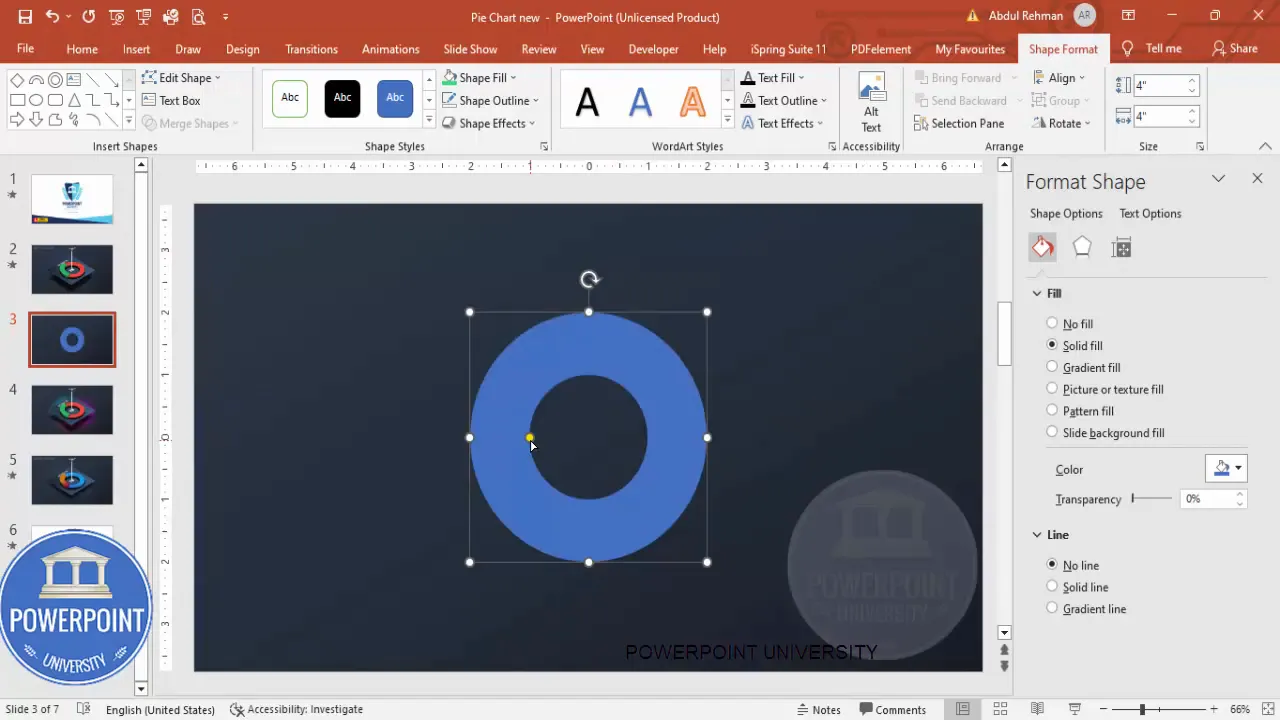Switch to the Insert ribbon tab
Viewport: 1280px width, 720px height.
click(136, 49)
